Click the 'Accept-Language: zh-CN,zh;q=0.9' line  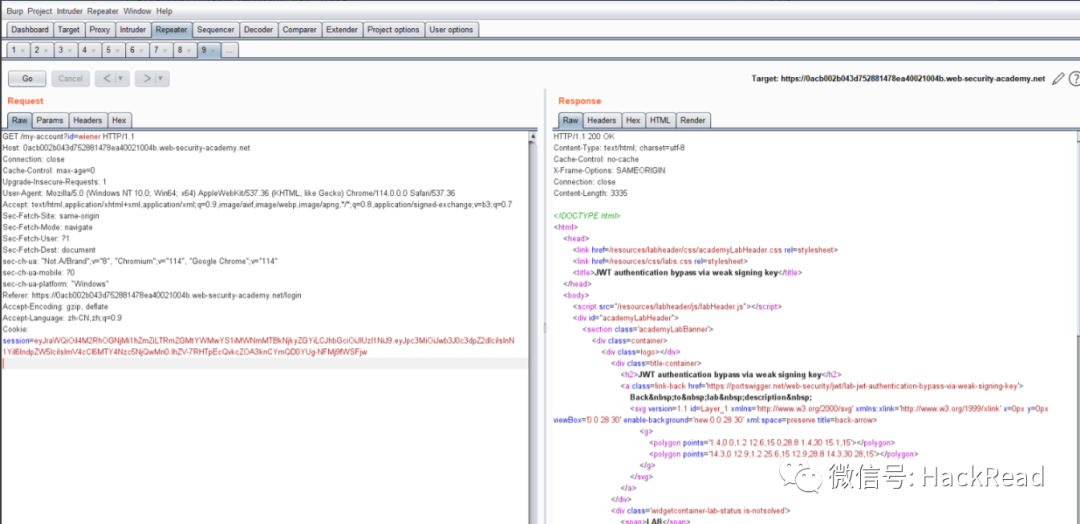click(63, 318)
